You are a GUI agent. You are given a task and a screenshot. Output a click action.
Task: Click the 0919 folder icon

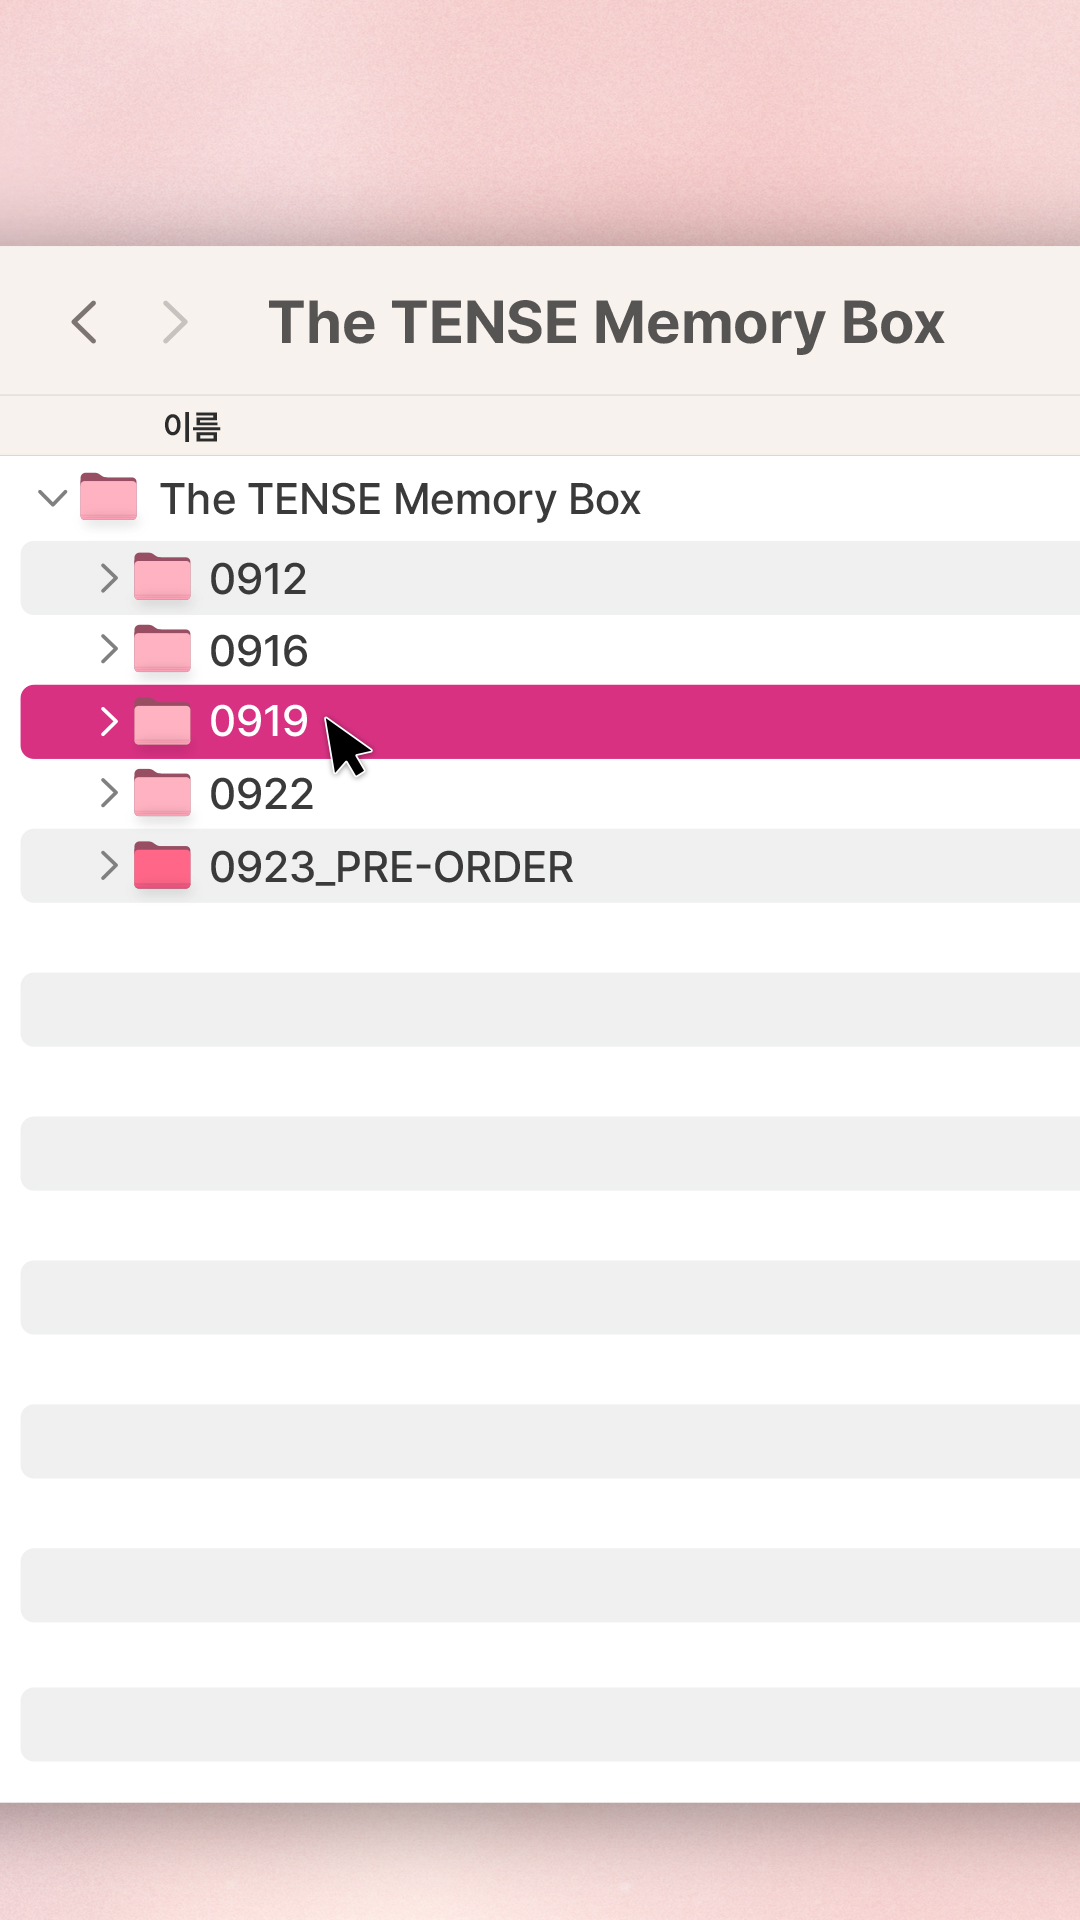pos(162,721)
